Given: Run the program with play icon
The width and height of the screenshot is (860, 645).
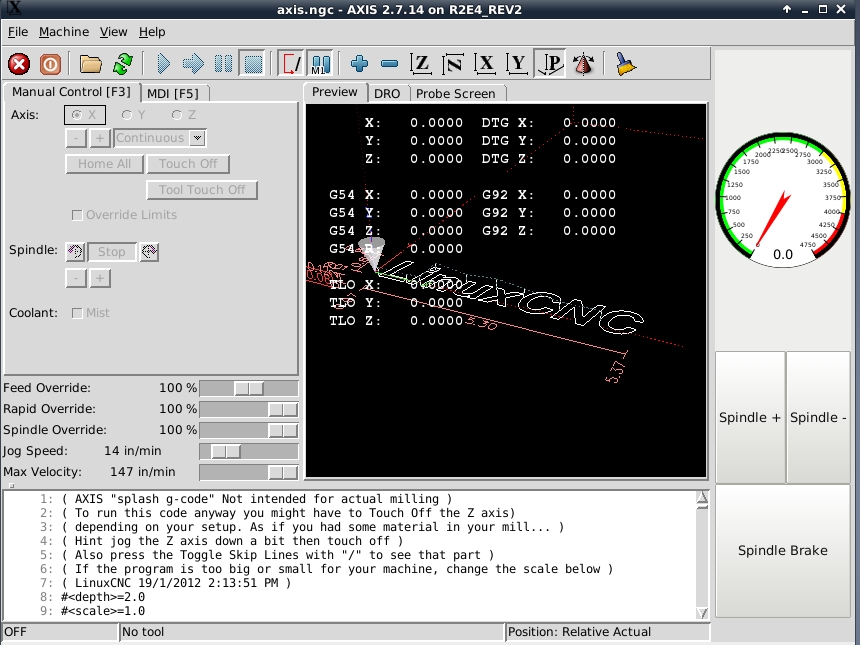Looking at the screenshot, I should point(163,64).
